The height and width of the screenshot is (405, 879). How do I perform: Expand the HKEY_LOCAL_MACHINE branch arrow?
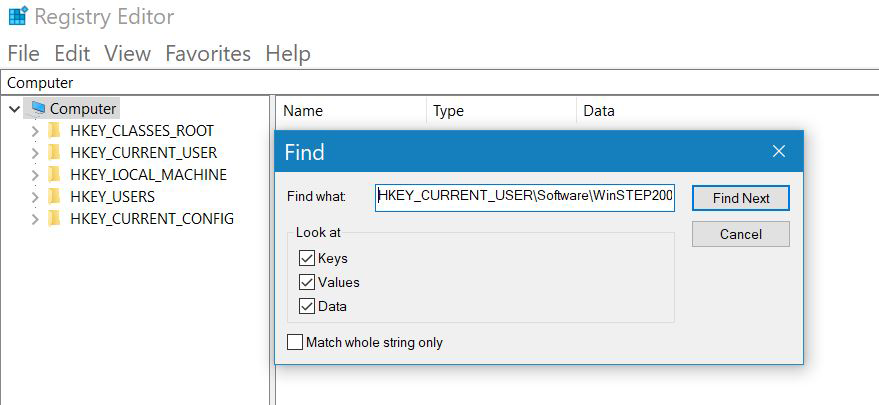click(x=35, y=175)
